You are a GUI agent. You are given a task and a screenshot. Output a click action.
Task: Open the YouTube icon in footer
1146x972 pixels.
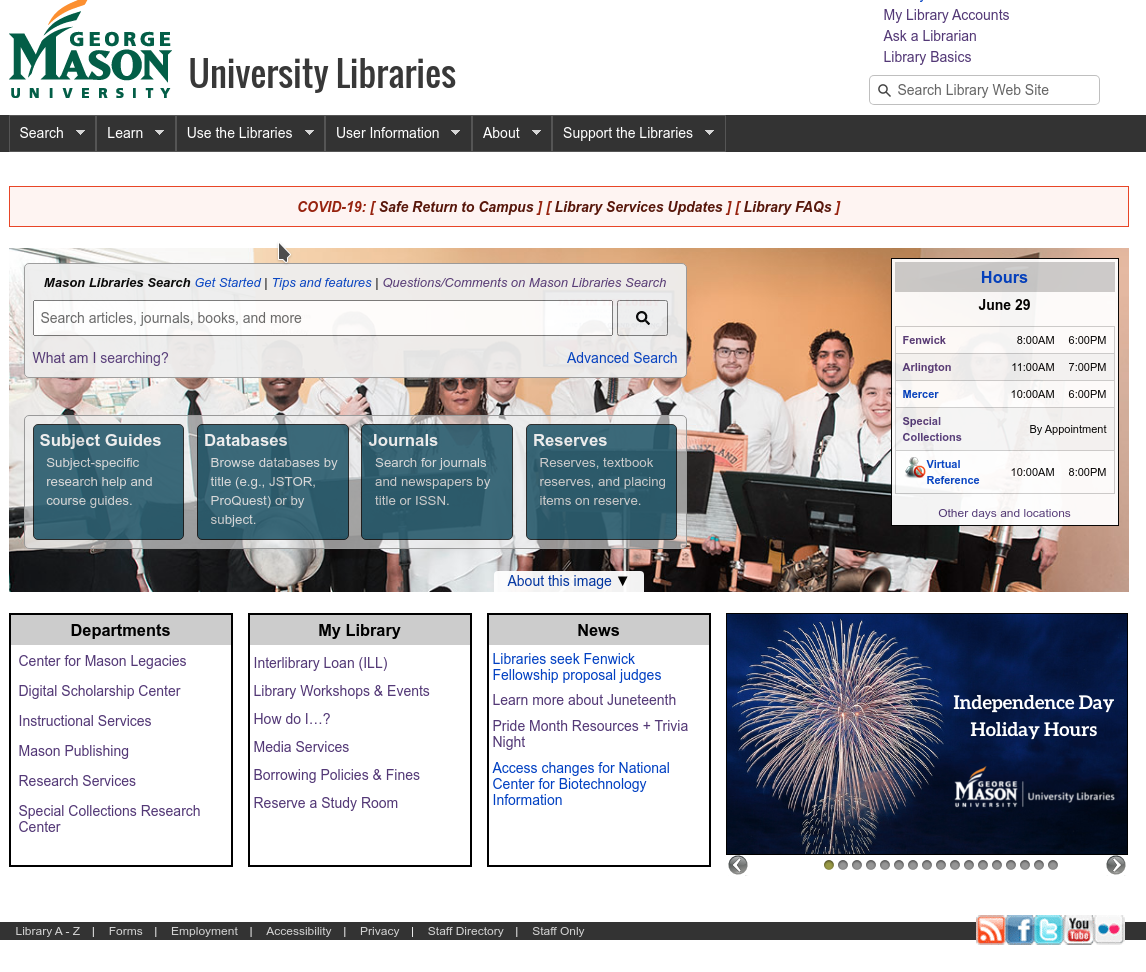point(1079,930)
